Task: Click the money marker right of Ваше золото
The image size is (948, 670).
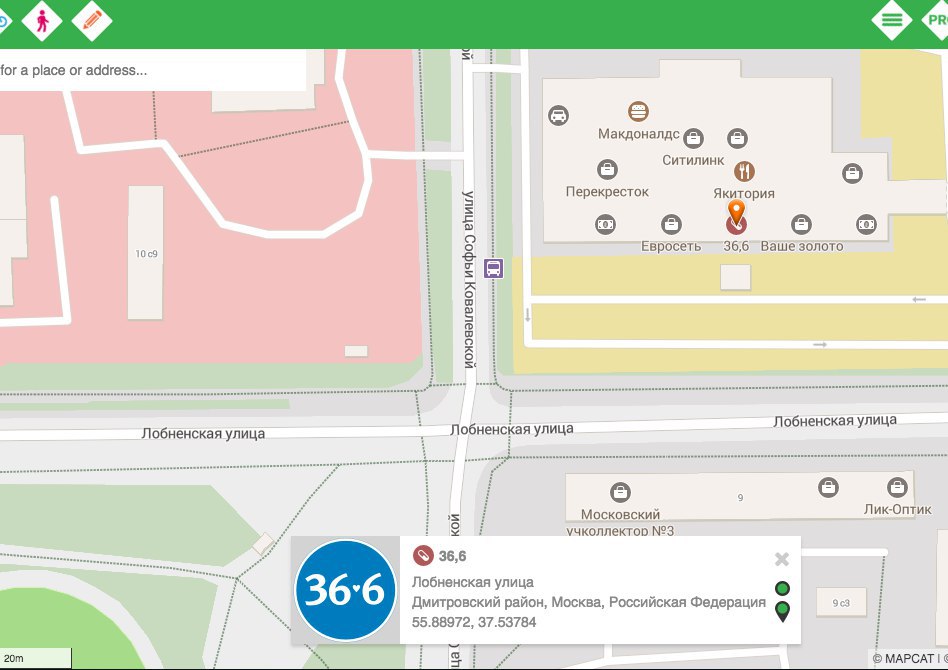Action: click(866, 224)
